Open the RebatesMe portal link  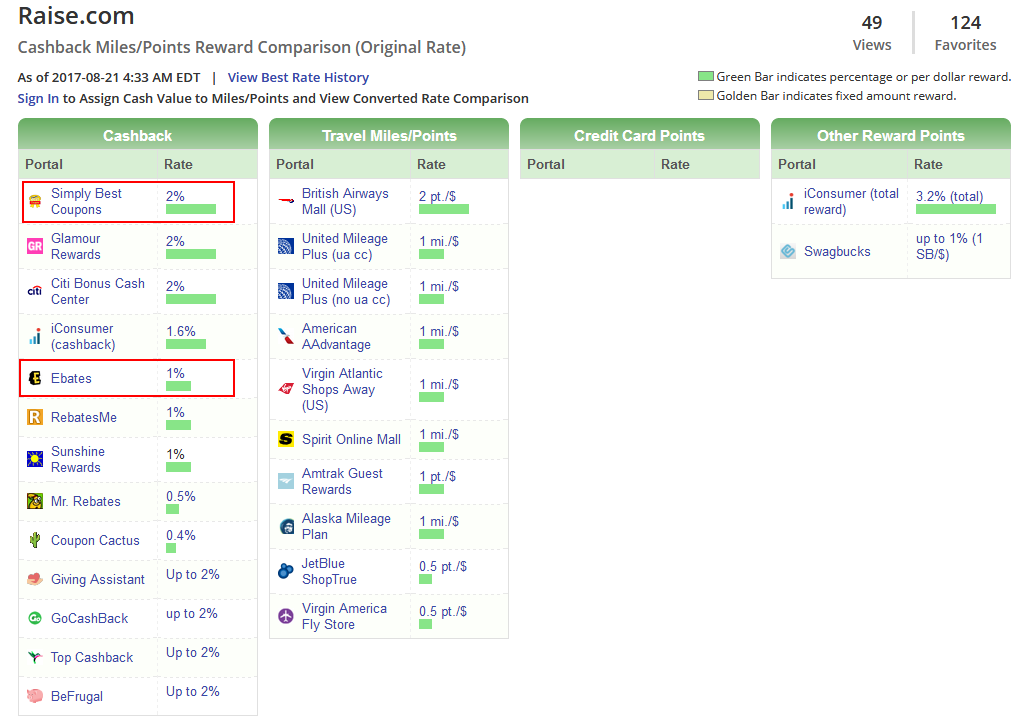click(x=84, y=418)
